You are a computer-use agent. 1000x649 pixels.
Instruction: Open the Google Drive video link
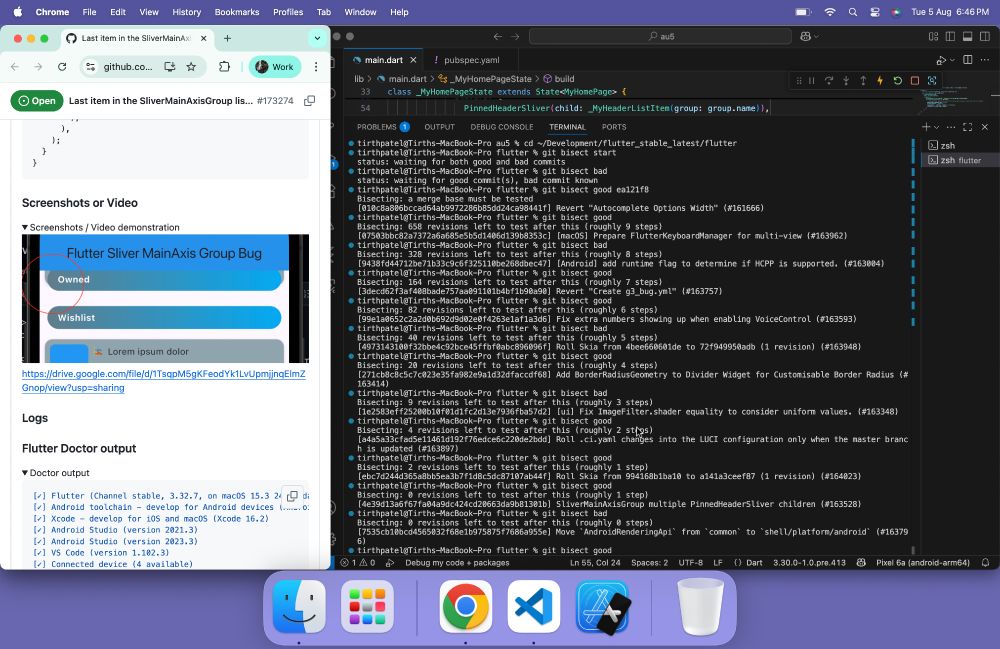(163, 381)
